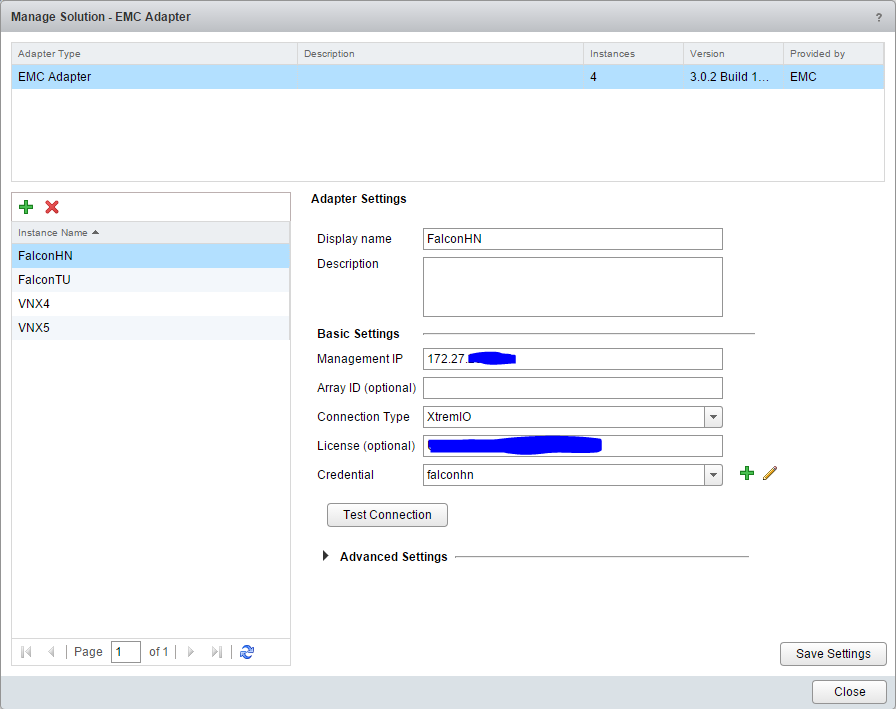The image size is (896, 709).
Task: Expand the Advanced Settings section
Action: tap(326, 556)
